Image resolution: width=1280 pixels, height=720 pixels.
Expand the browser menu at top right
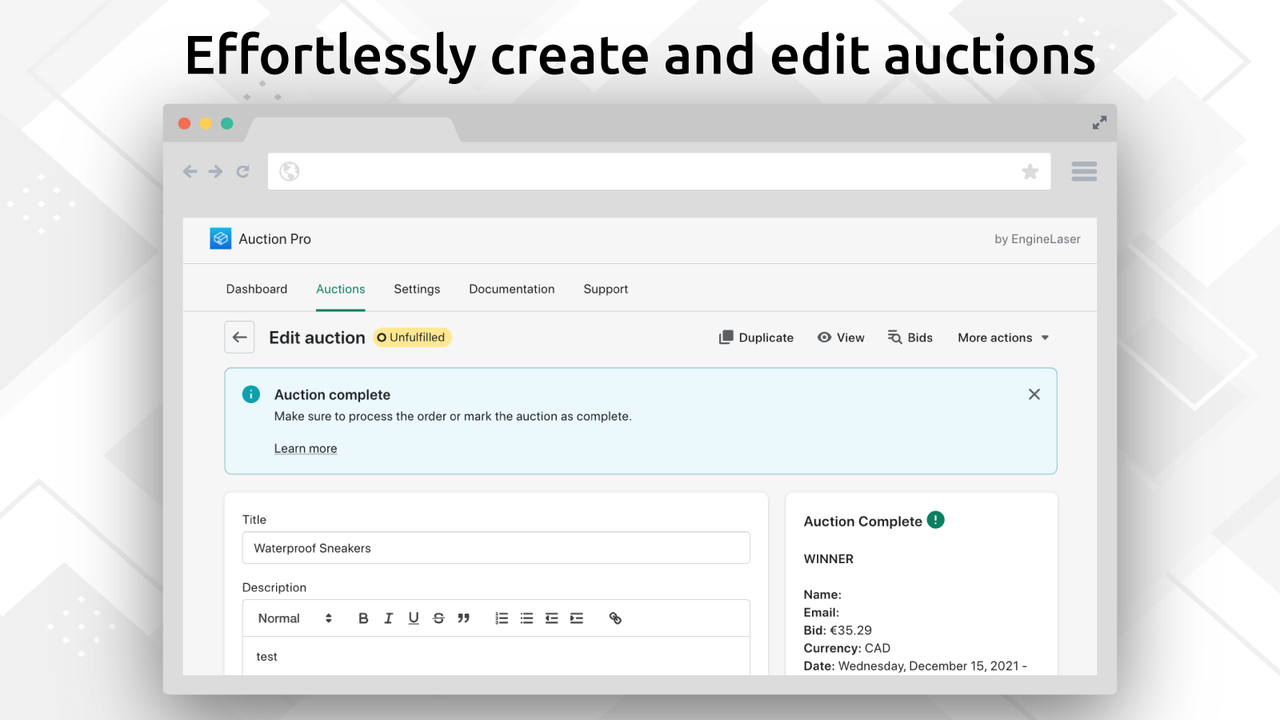click(1083, 171)
